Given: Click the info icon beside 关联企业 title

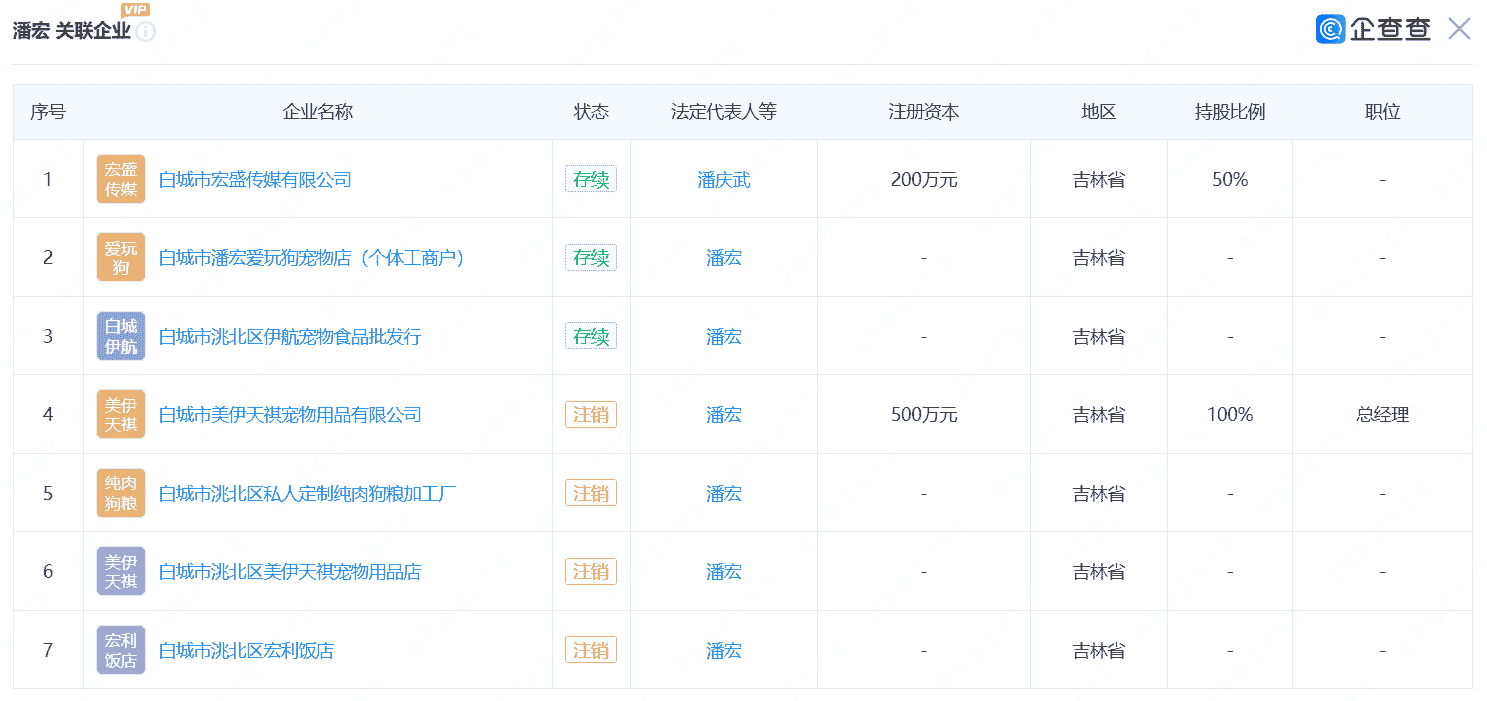Looking at the screenshot, I should tap(146, 32).
